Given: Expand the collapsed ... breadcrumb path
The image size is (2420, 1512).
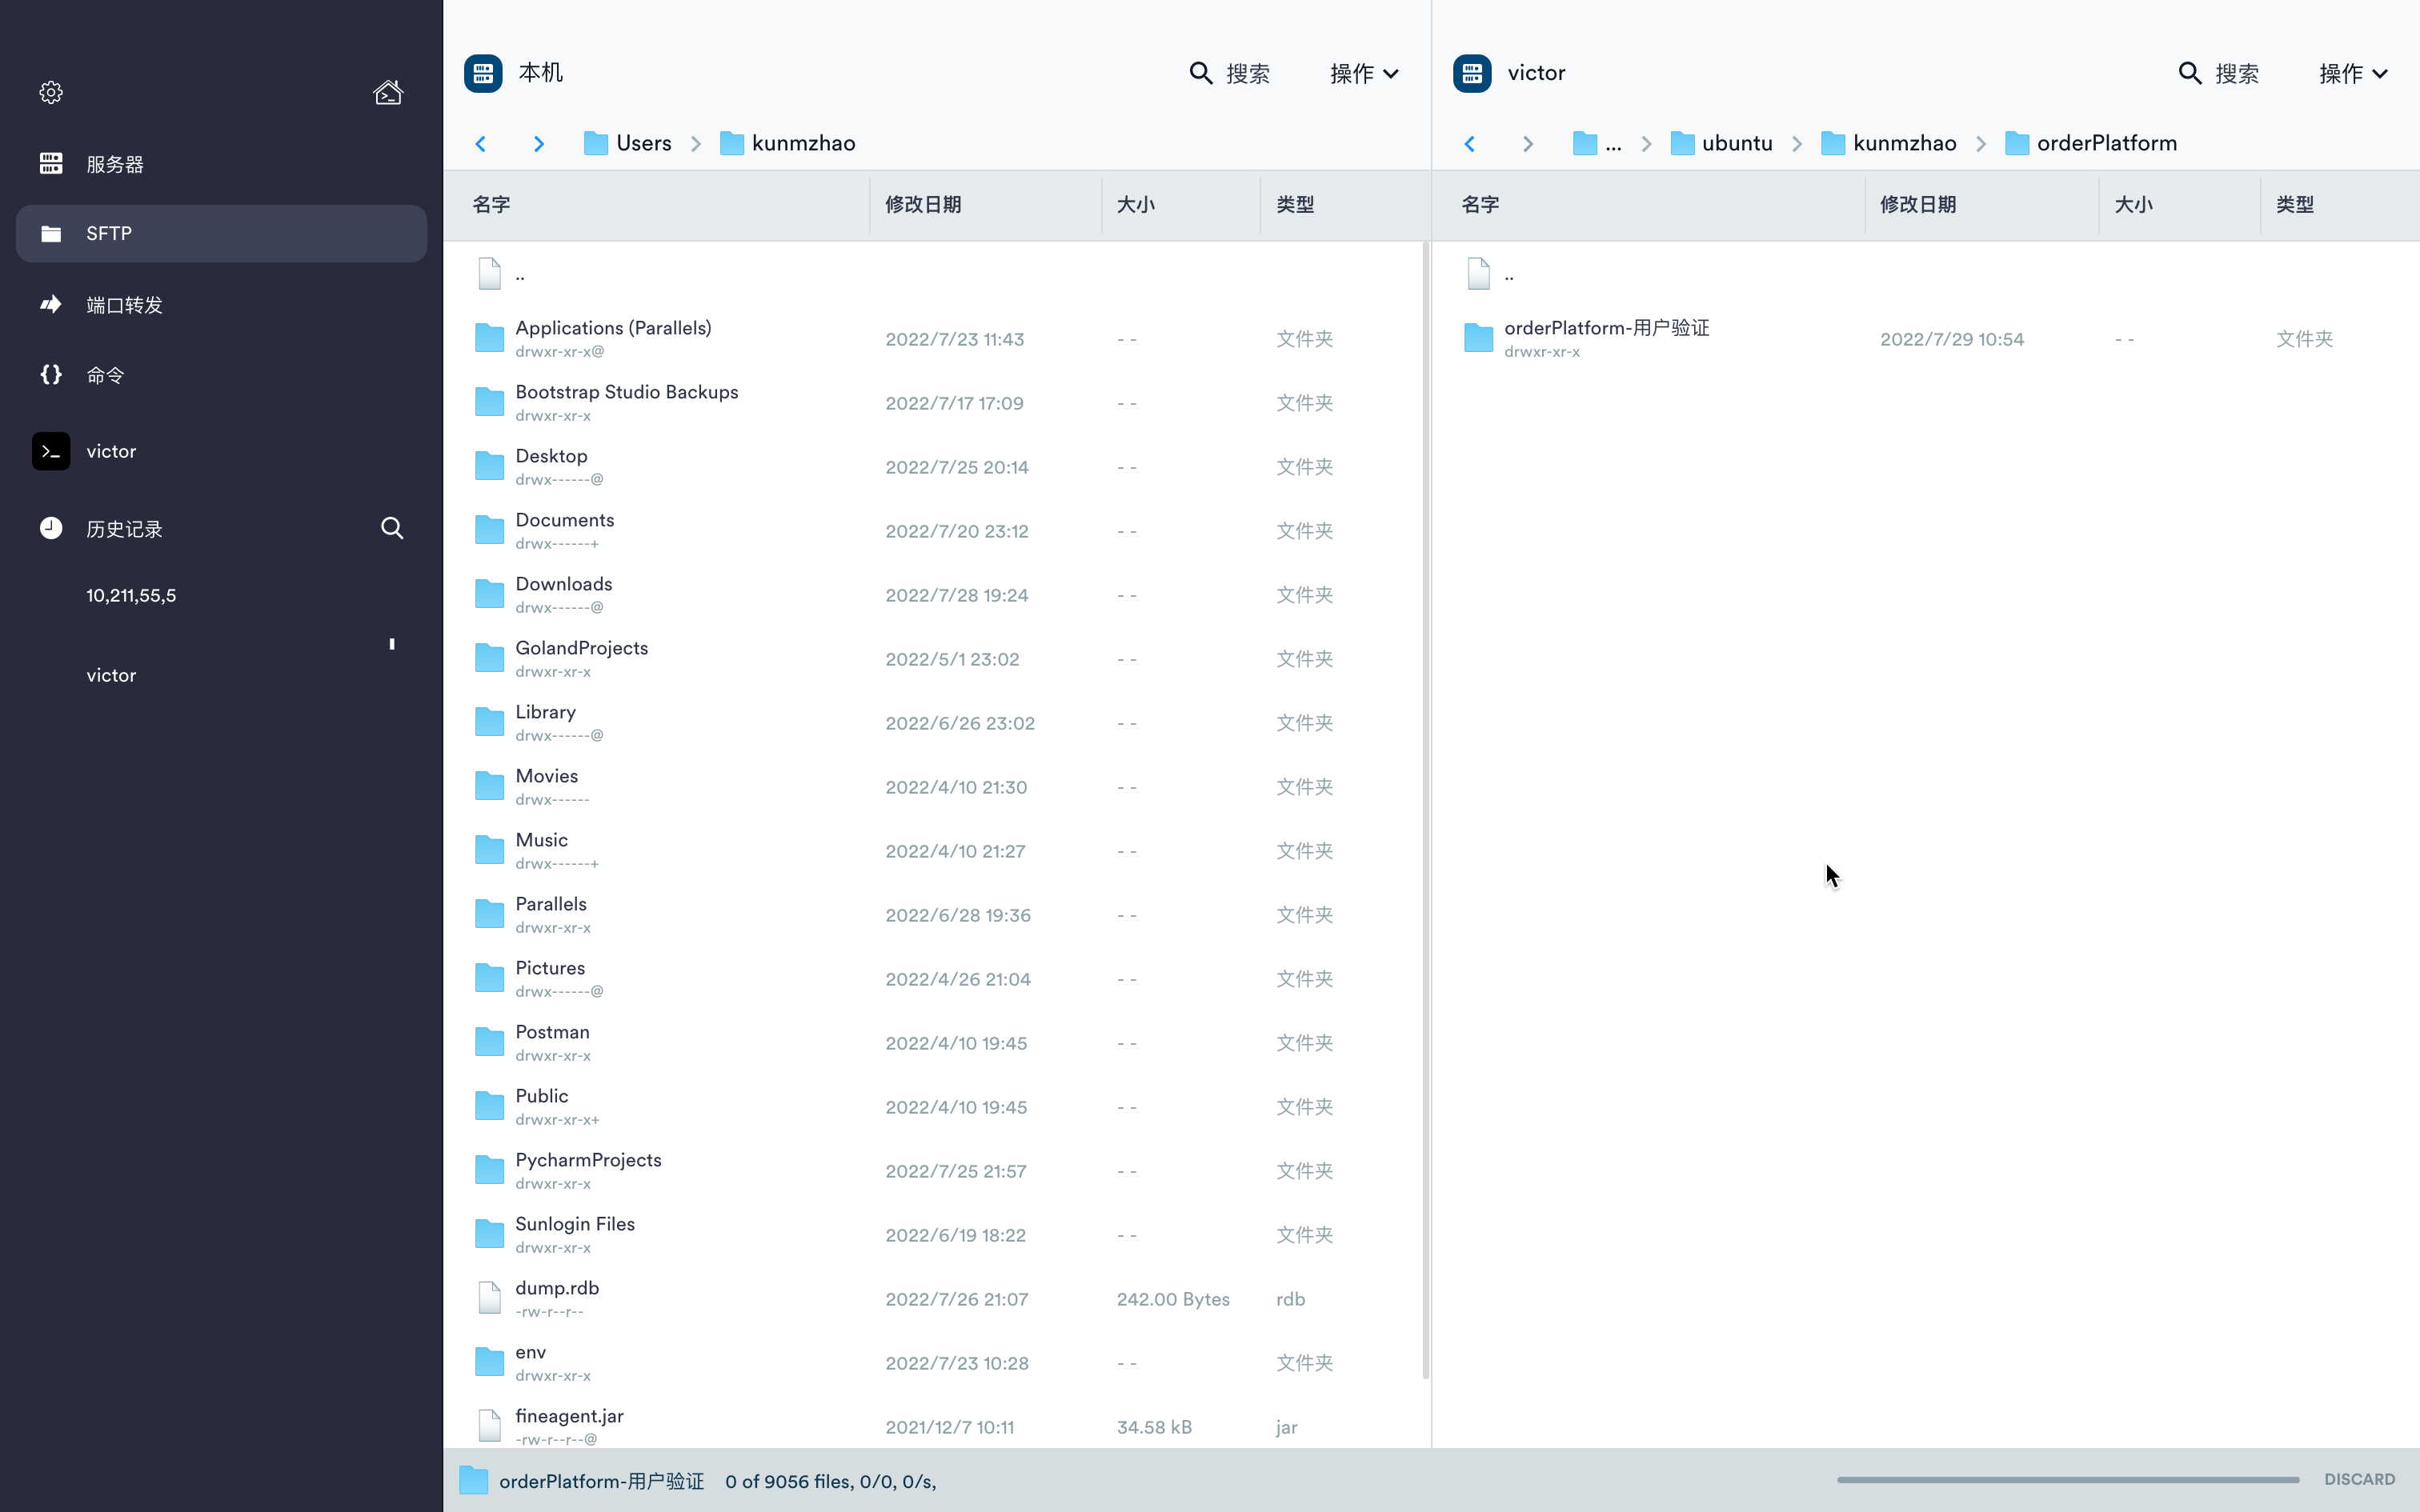Looking at the screenshot, I should click(x=1597, y=143).
